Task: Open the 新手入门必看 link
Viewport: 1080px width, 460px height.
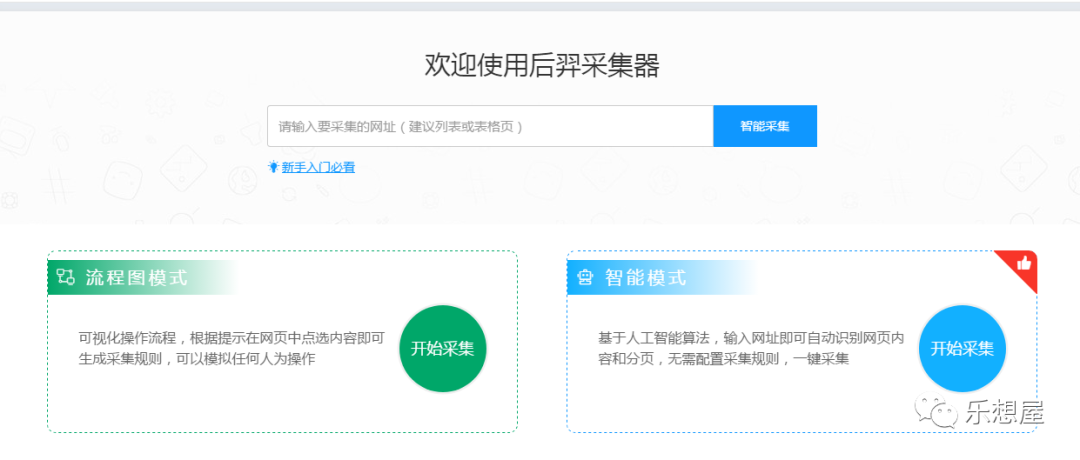Action: [x=318, y=167]
